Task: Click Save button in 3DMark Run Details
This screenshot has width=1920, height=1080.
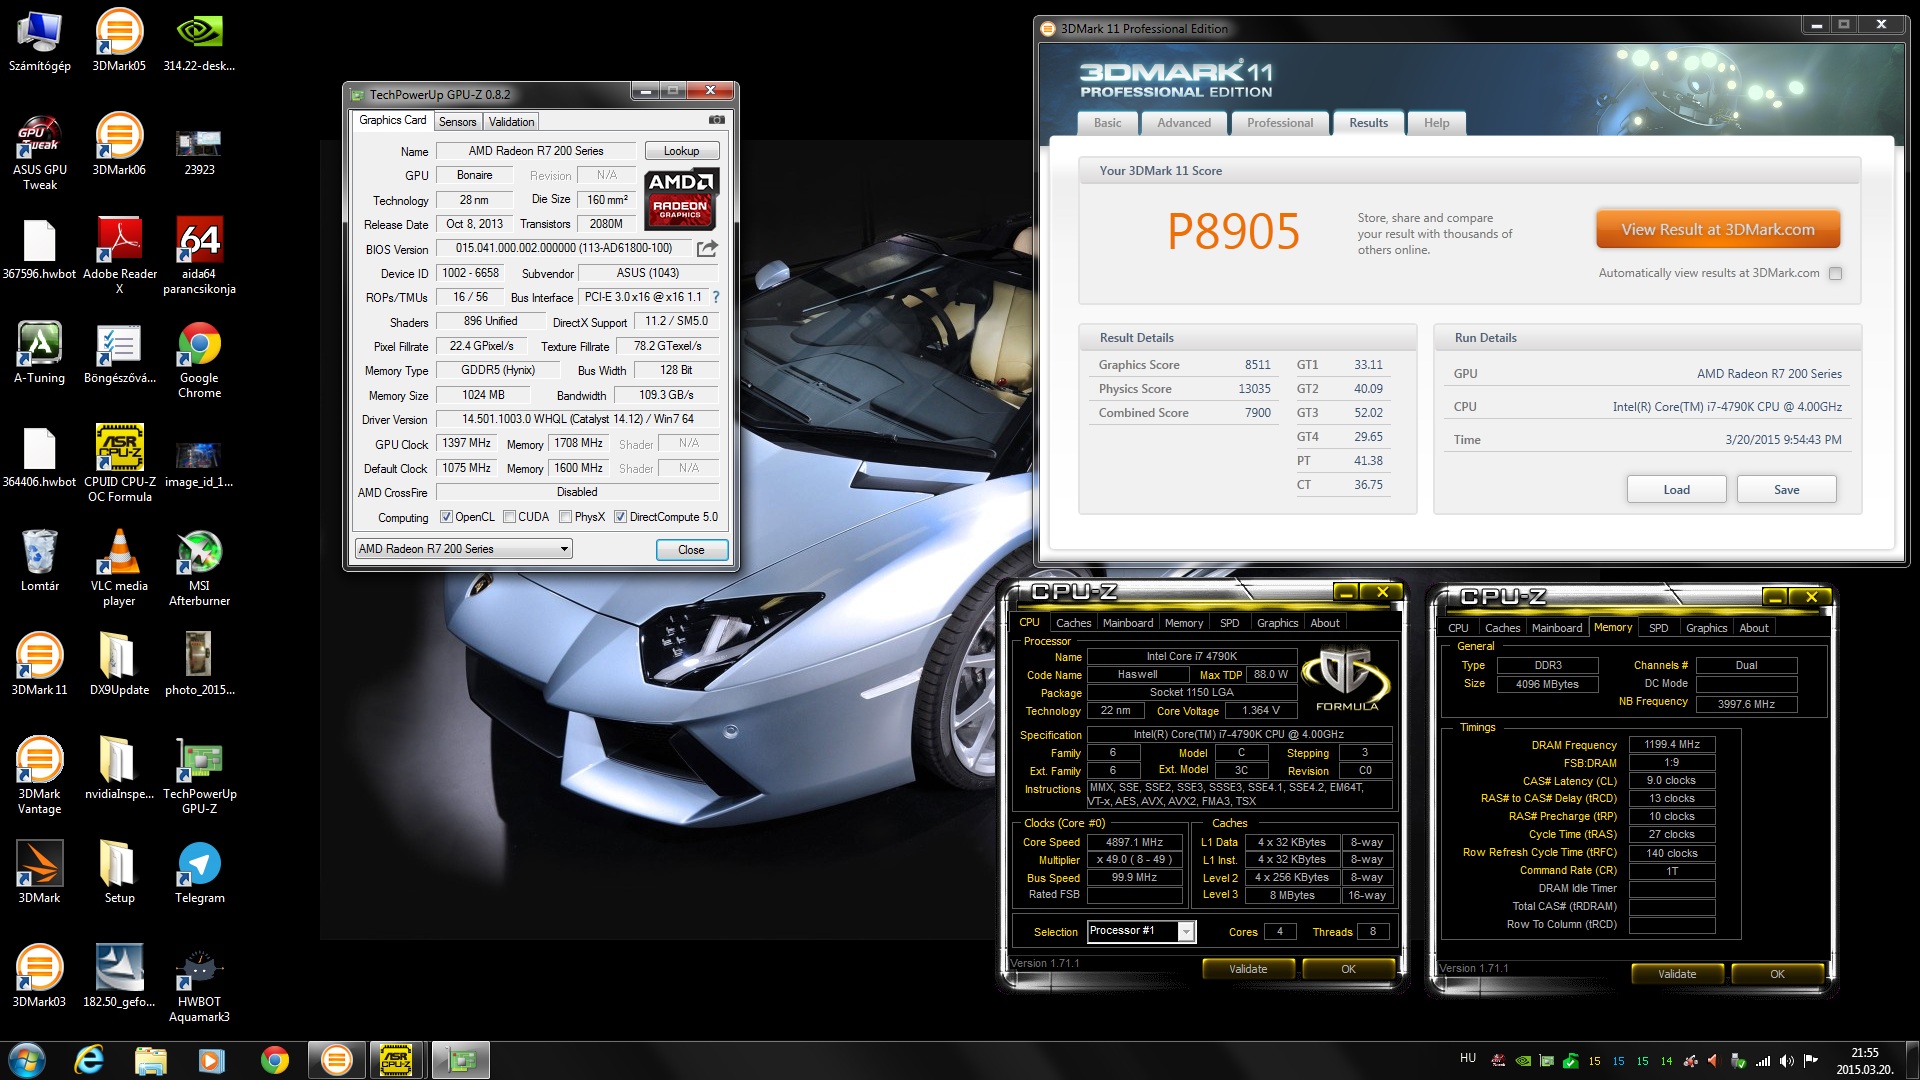Action: pos(1786,490)
